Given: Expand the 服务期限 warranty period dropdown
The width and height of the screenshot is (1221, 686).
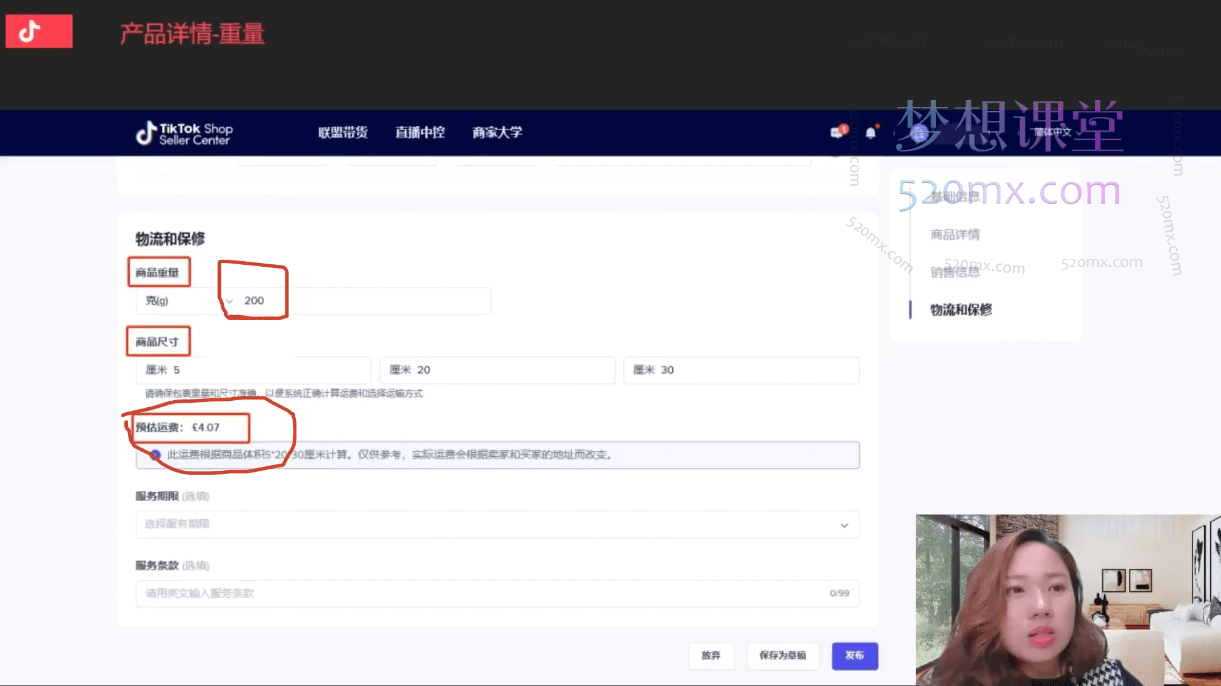Looking at the screenshot, I should coord(497,524).
